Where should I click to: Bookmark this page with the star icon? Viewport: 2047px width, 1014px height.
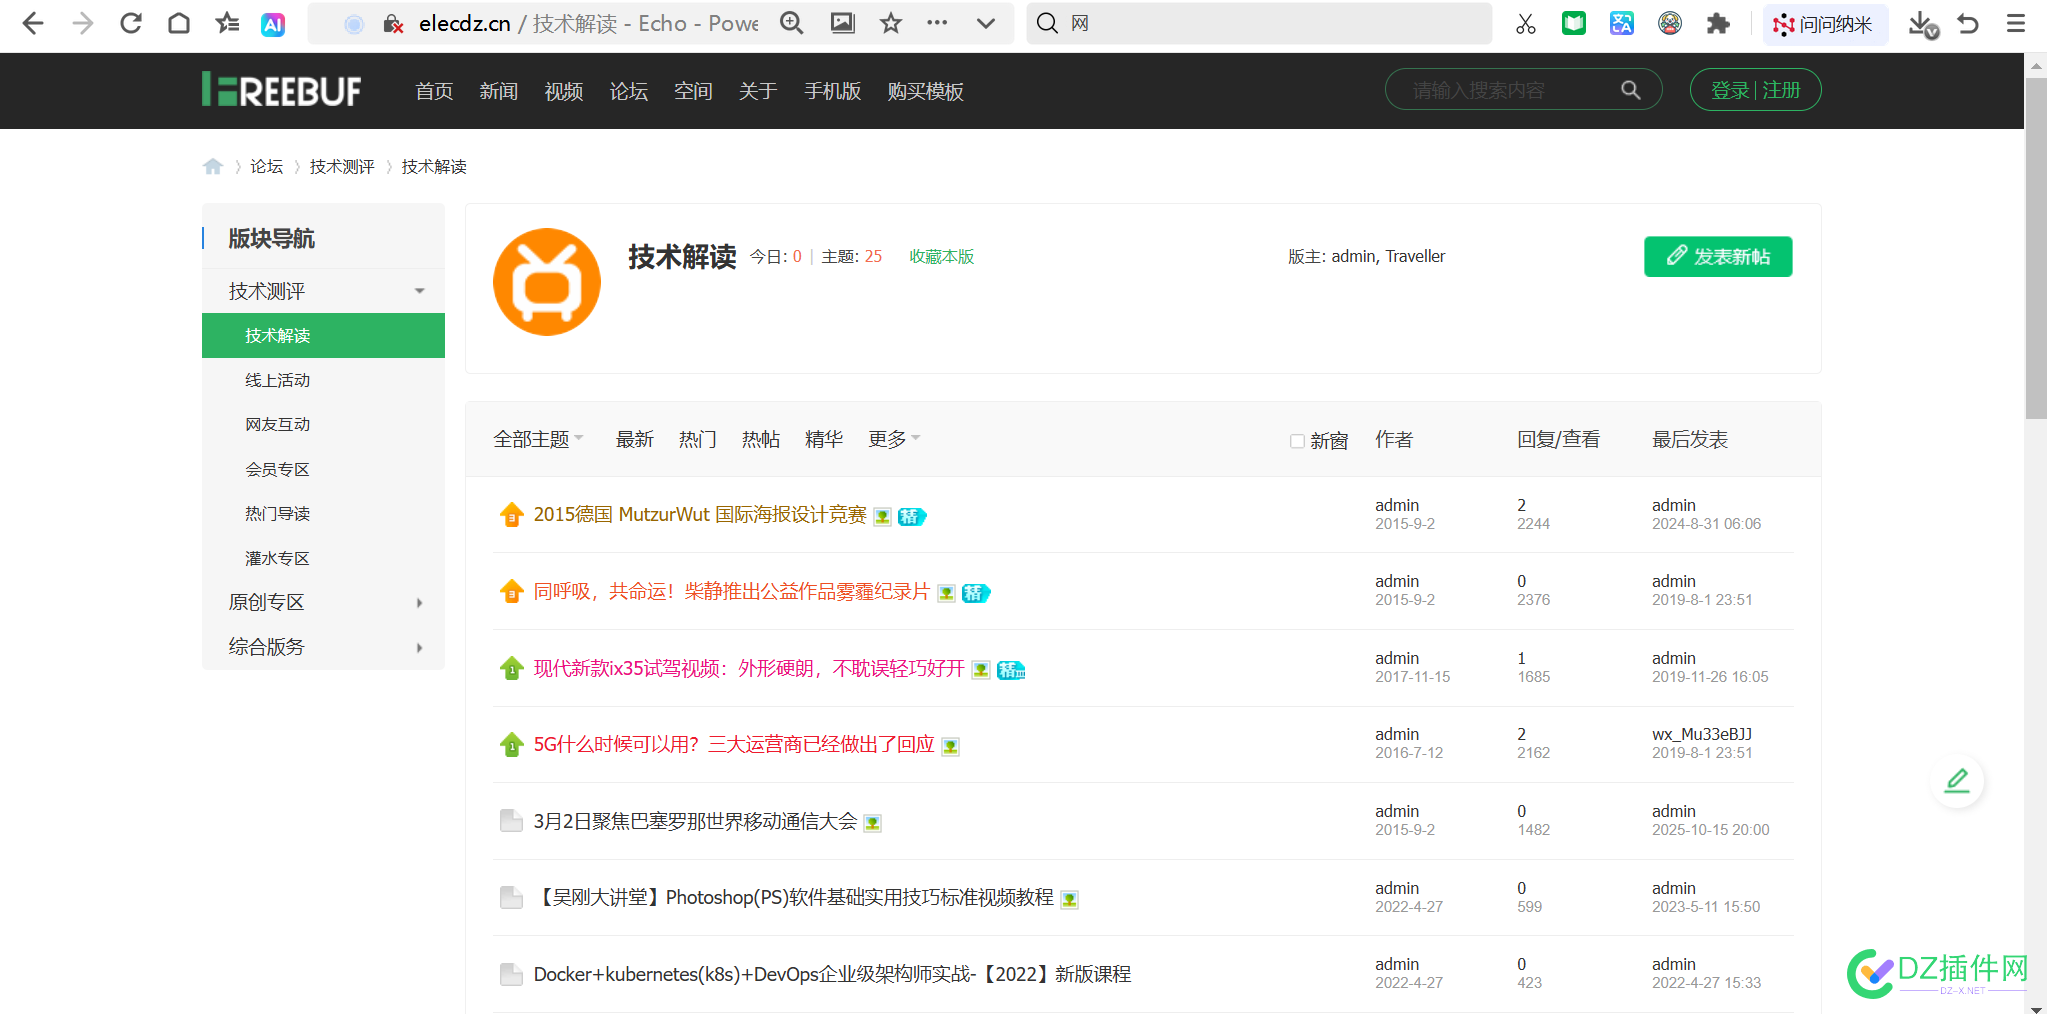click(890, 23)
